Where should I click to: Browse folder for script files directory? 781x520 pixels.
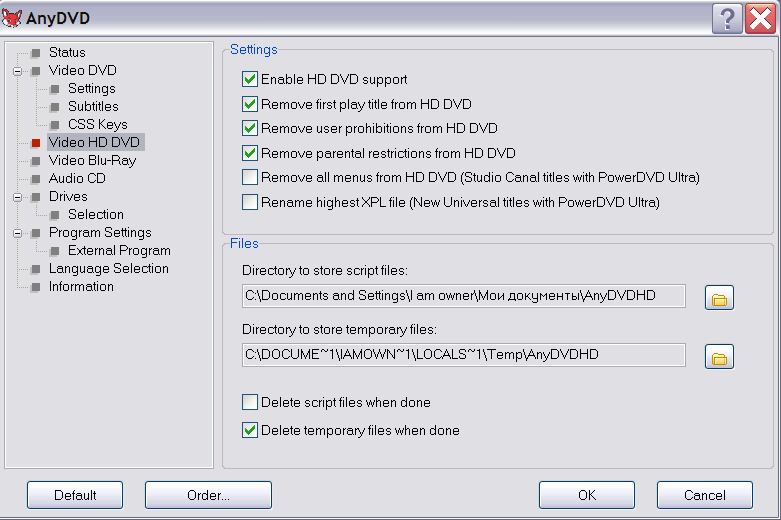tap(719, 297)
